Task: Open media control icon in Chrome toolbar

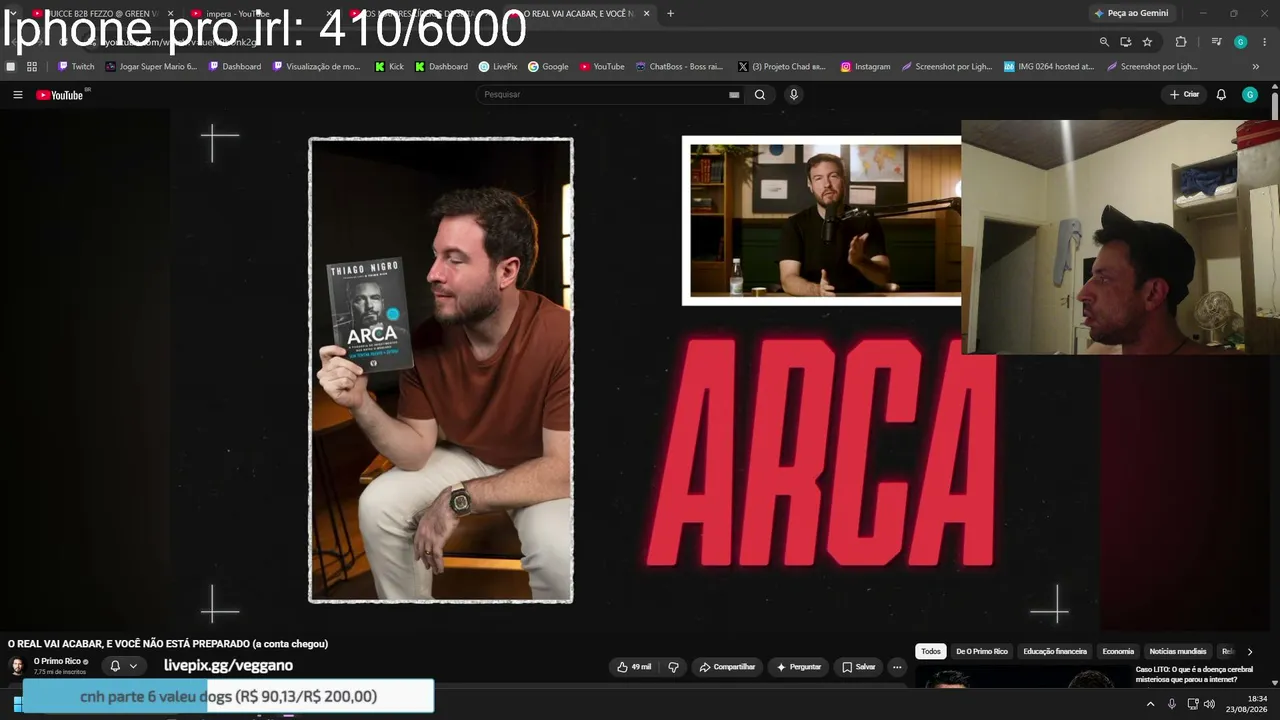Action: tap(1216, 42)
